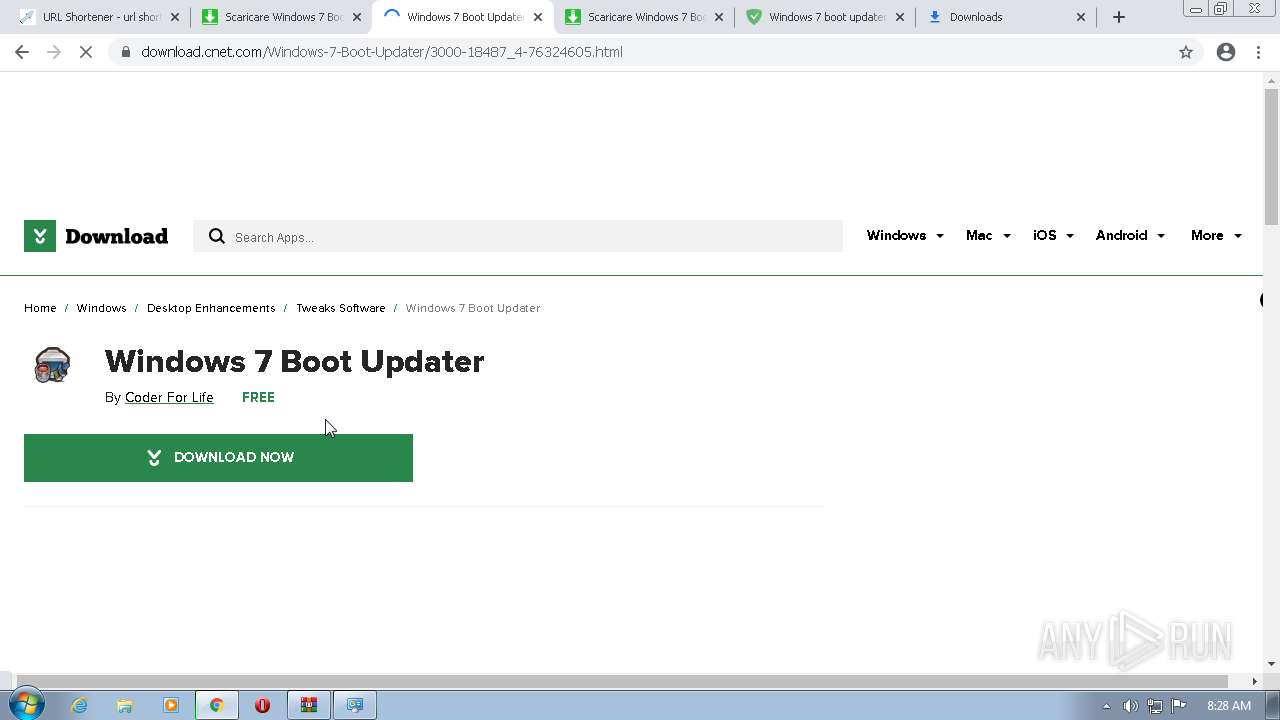Screen dimensions: 1280x720
Task: Open Windows Media Player from taskbar
Action: [x=171, y=705]
